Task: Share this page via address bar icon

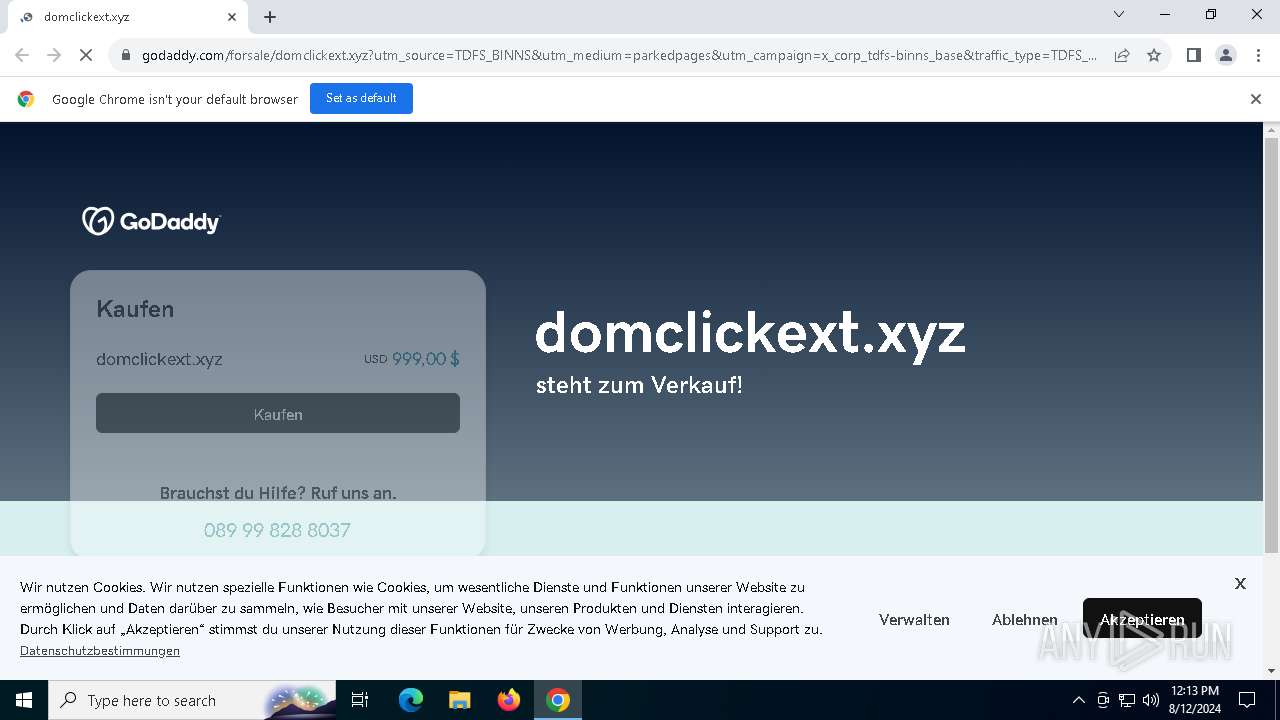Action: point(1122,55)
